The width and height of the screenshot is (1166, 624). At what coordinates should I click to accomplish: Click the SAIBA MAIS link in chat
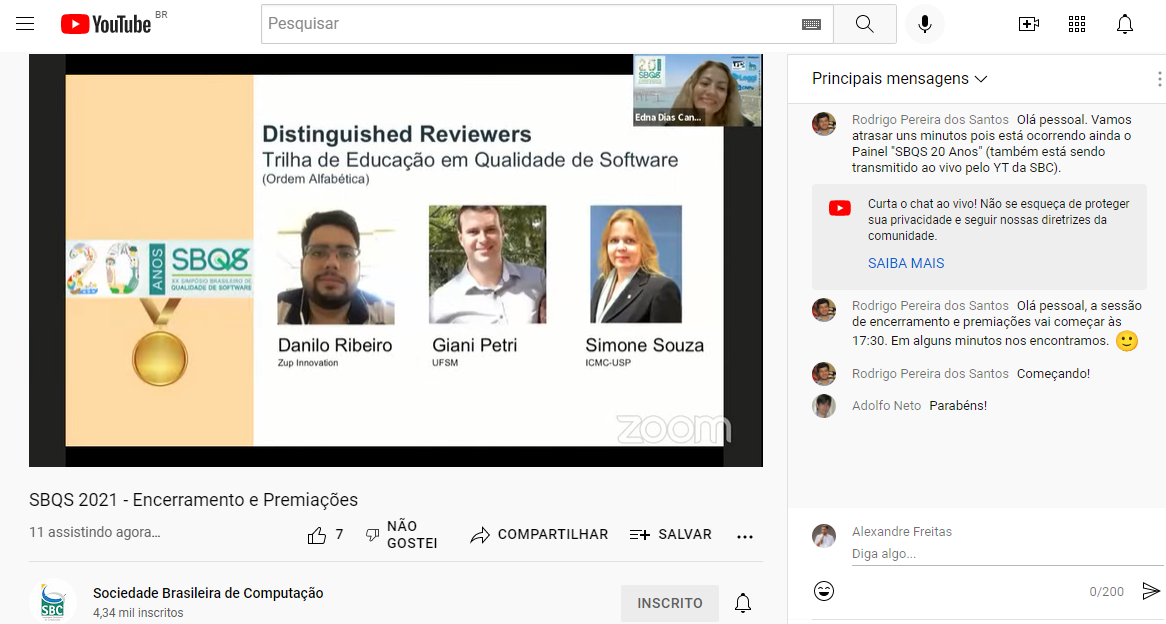tap(906, 263)
